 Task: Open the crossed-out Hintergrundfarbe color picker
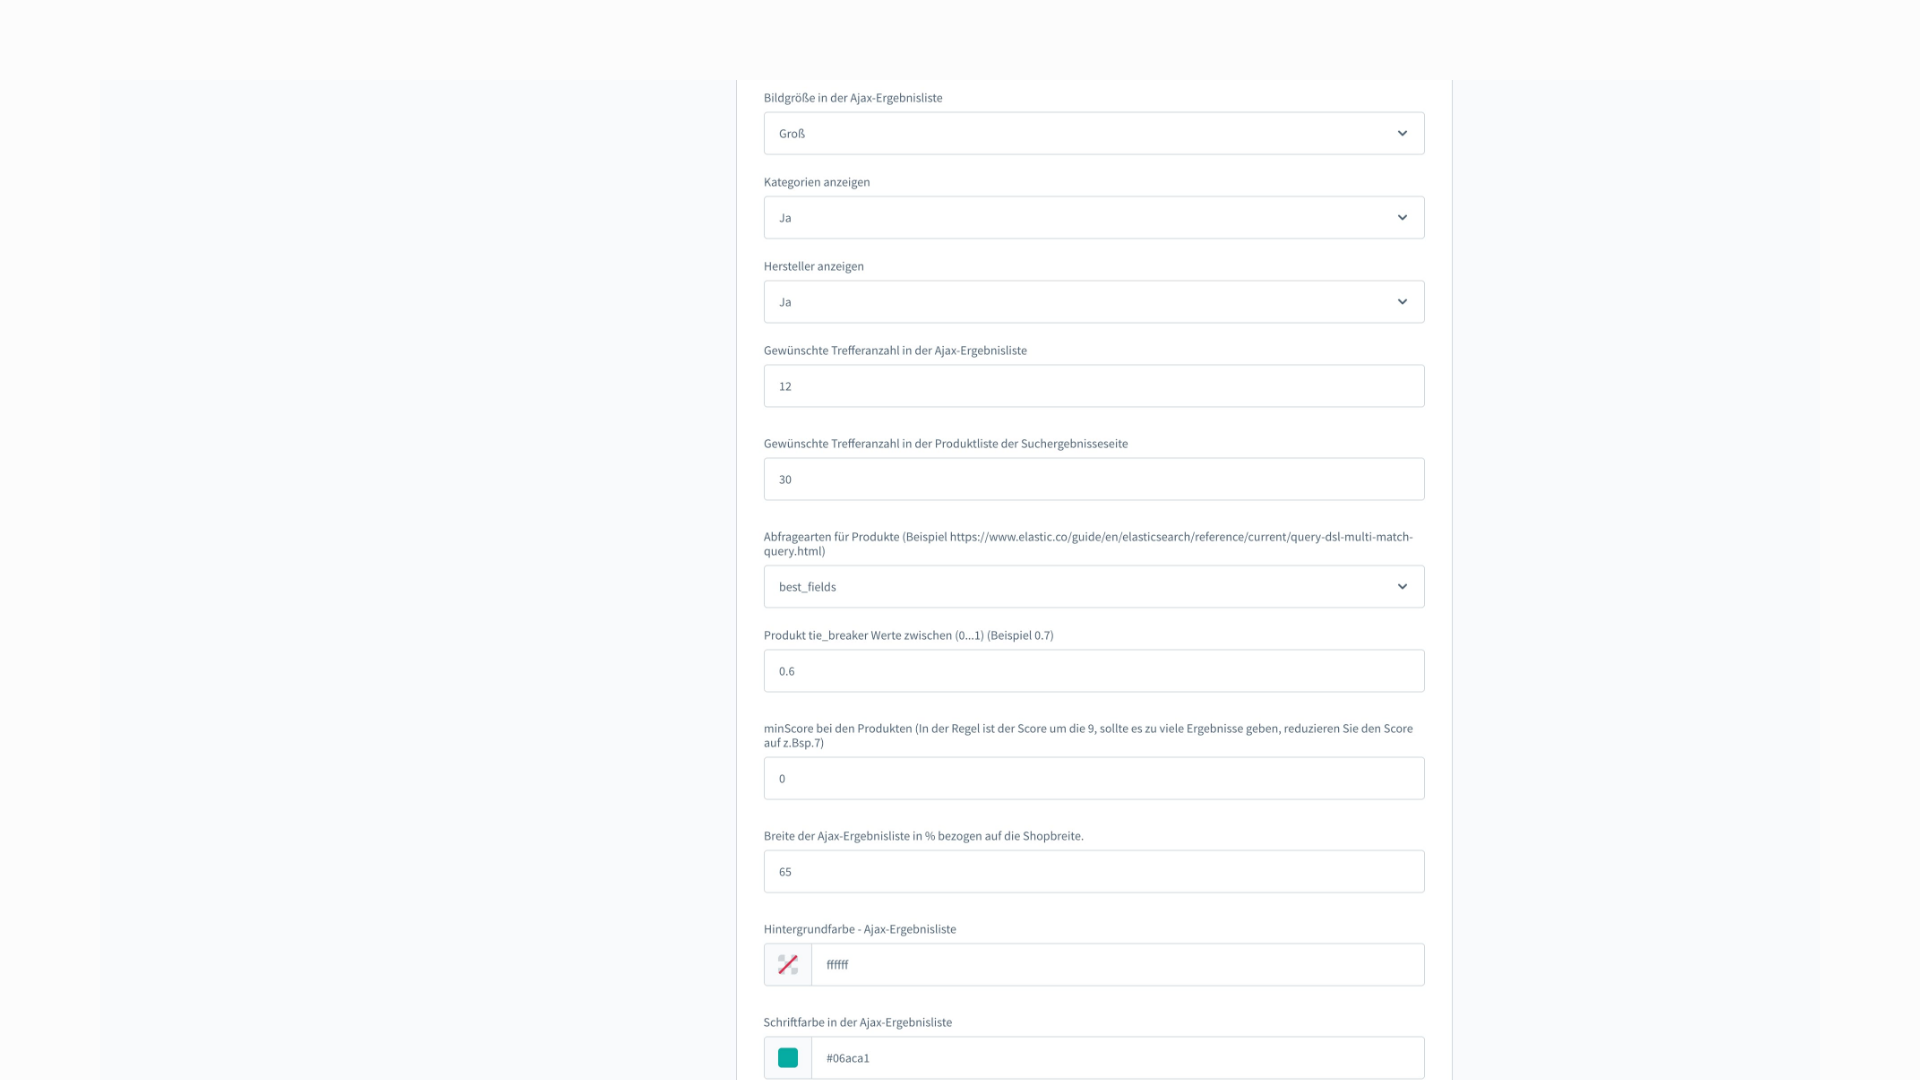coord(788,965)
